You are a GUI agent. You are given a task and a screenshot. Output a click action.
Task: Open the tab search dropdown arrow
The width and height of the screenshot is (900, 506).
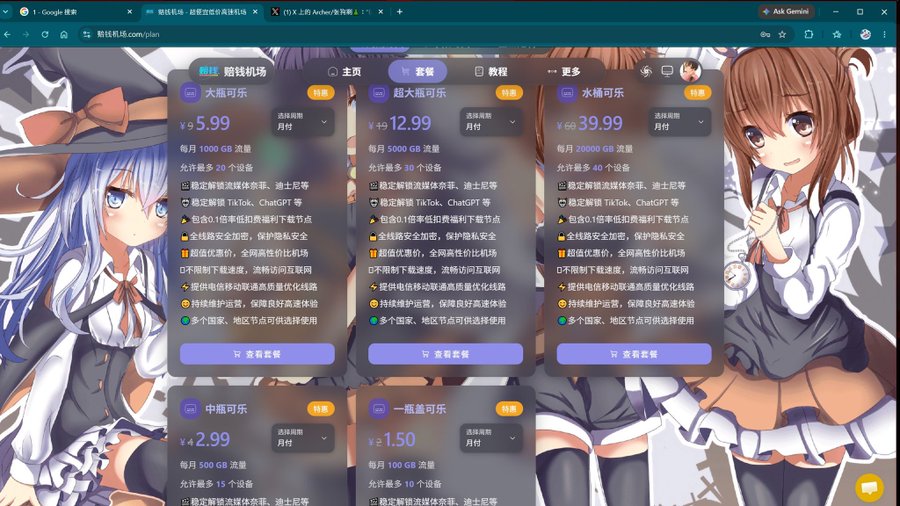coord(6,11)
